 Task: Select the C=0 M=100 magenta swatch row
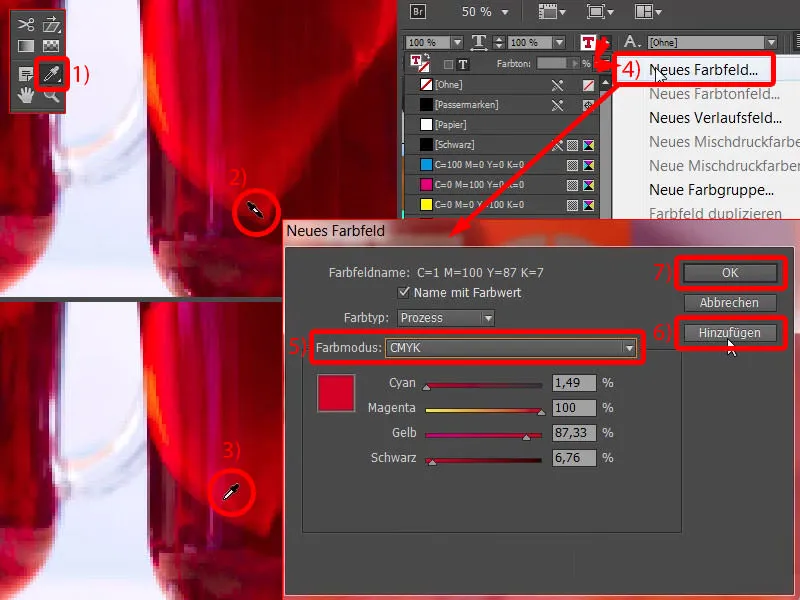[502, 185]
